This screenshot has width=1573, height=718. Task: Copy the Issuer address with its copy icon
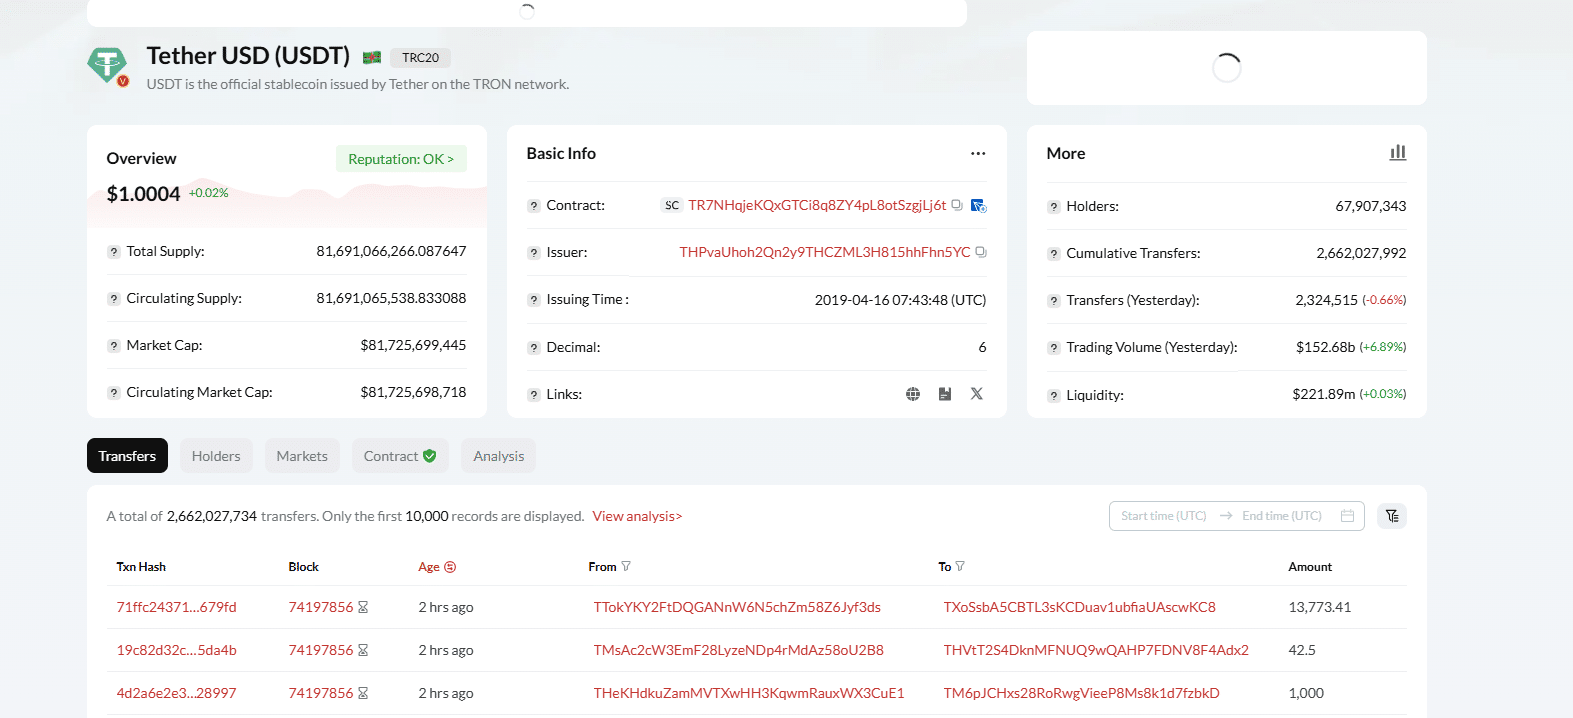point(981,252)
